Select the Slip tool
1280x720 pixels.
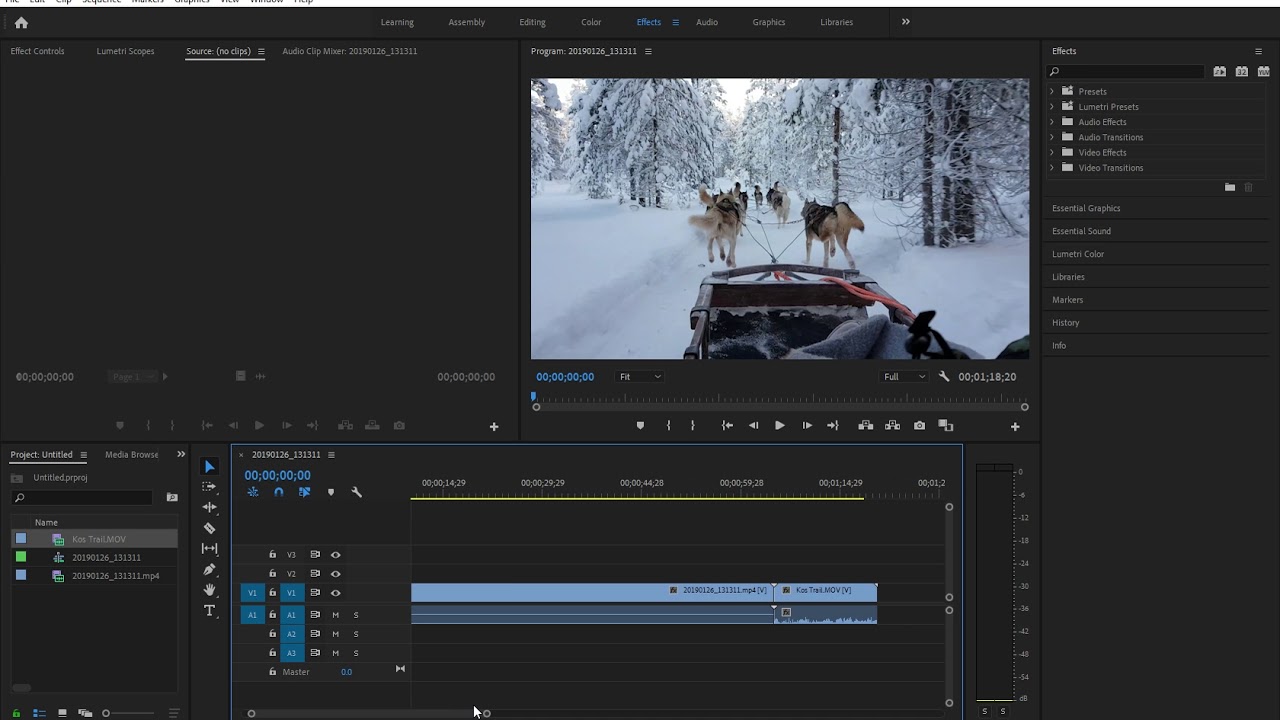pos(209,549)
